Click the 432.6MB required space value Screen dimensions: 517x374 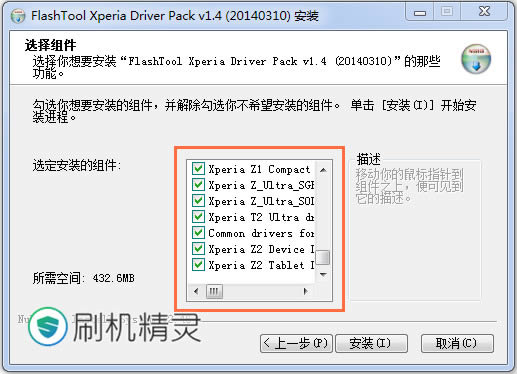point(114,278)
